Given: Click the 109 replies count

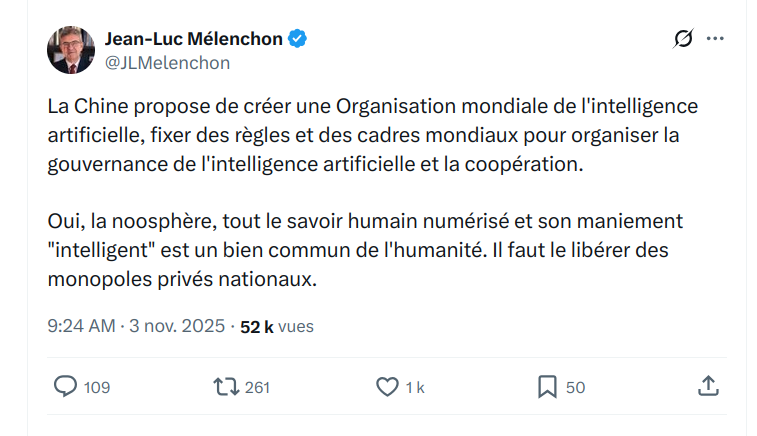Looking at the screenshot, I should (97, 388).
